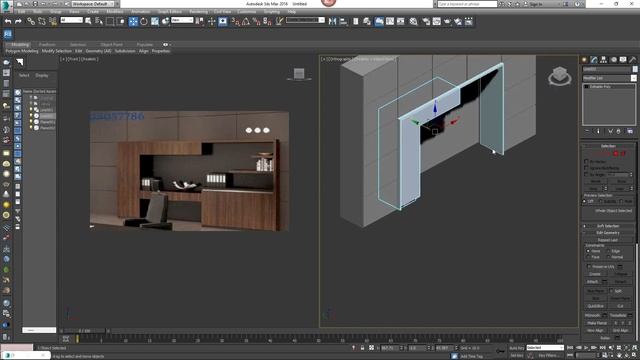This screenshot has height=360, width=640.
Task: Click the Slice Plane button
Action: coord(596,291)
